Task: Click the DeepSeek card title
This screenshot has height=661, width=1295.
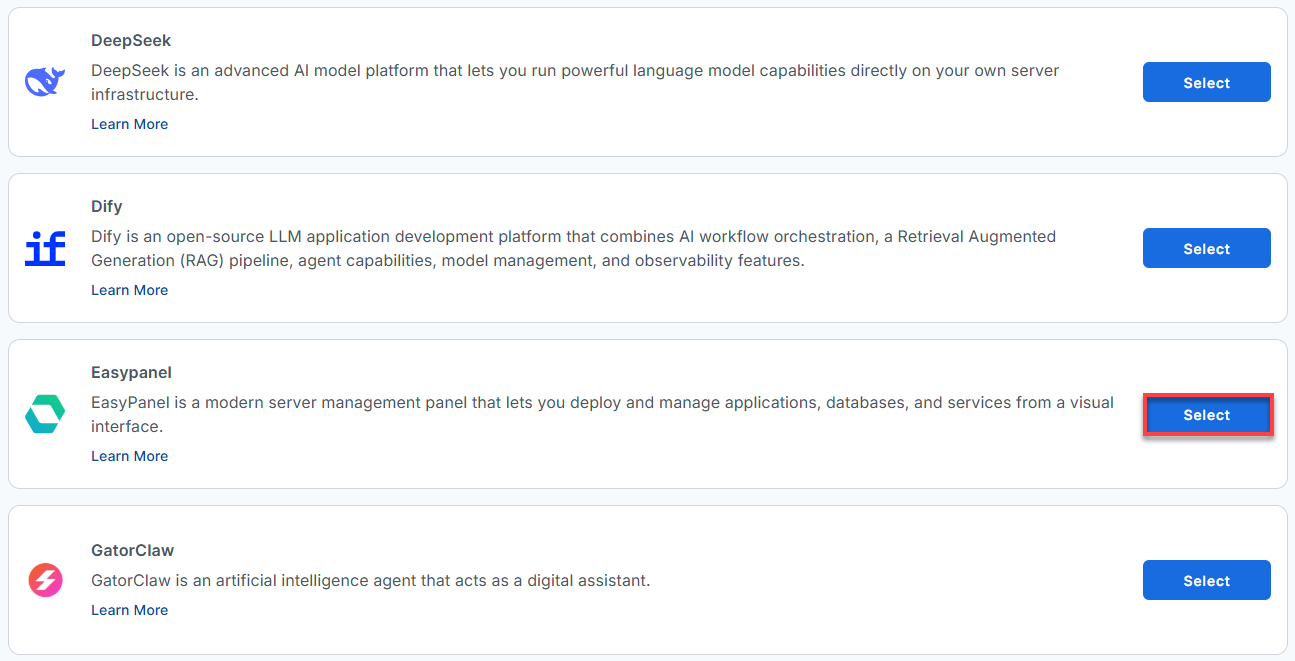Action: (x=131, y=41)
